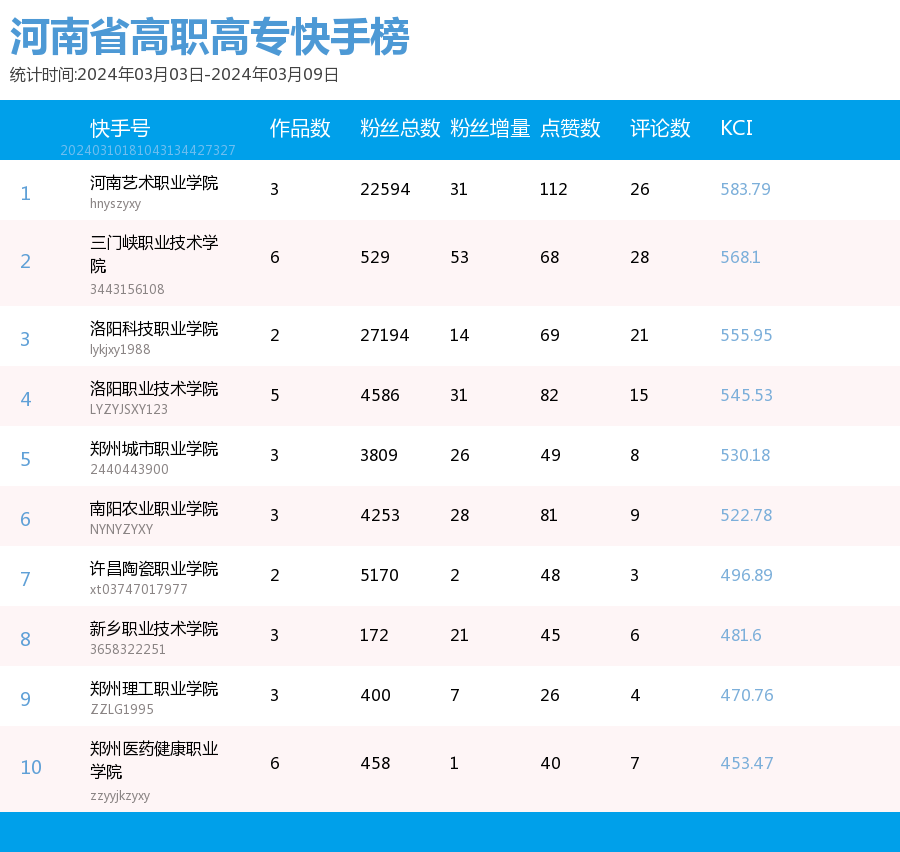The width and height of the screenshot is (900, 852).
Task: Select account ID 3658322251
Action: (127, 649)
